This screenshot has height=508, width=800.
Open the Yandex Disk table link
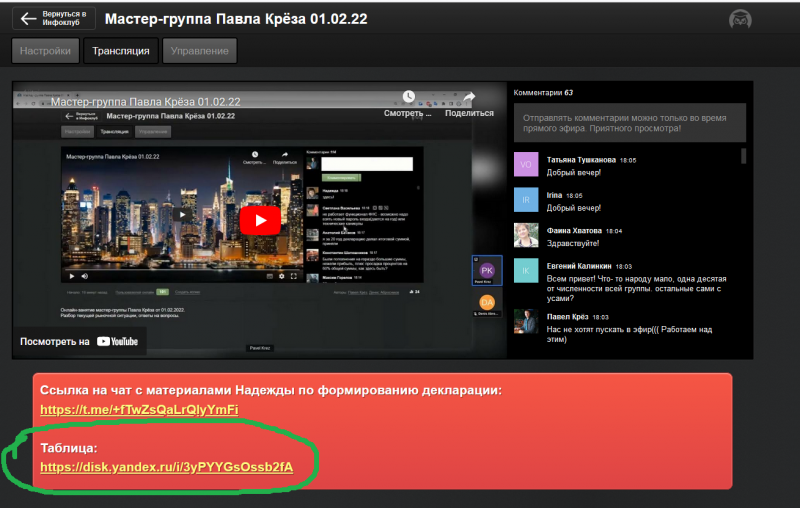167,467
